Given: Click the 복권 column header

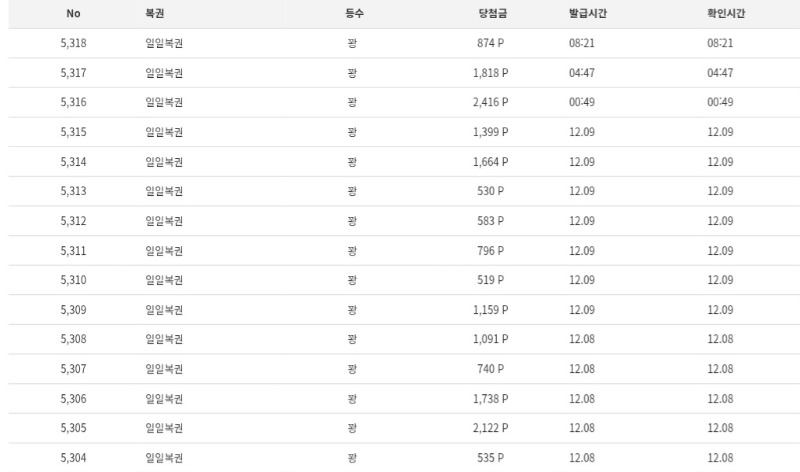Looking at the screenshot, I should tap(156, 14).
